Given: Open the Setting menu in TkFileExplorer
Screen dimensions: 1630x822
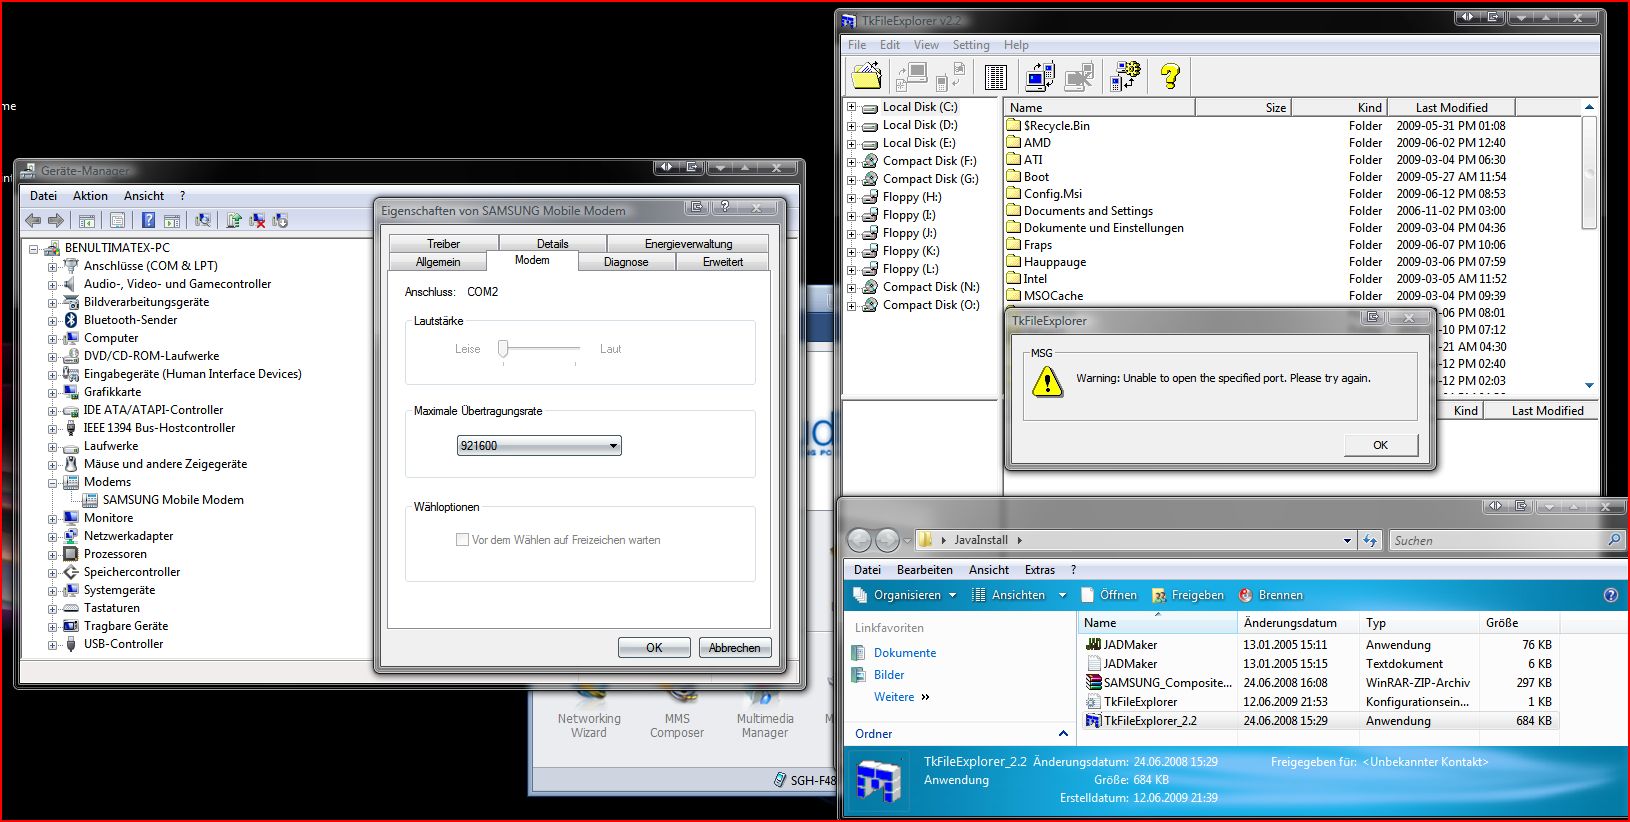Looking at the screenshot, I should pos(970,45).
